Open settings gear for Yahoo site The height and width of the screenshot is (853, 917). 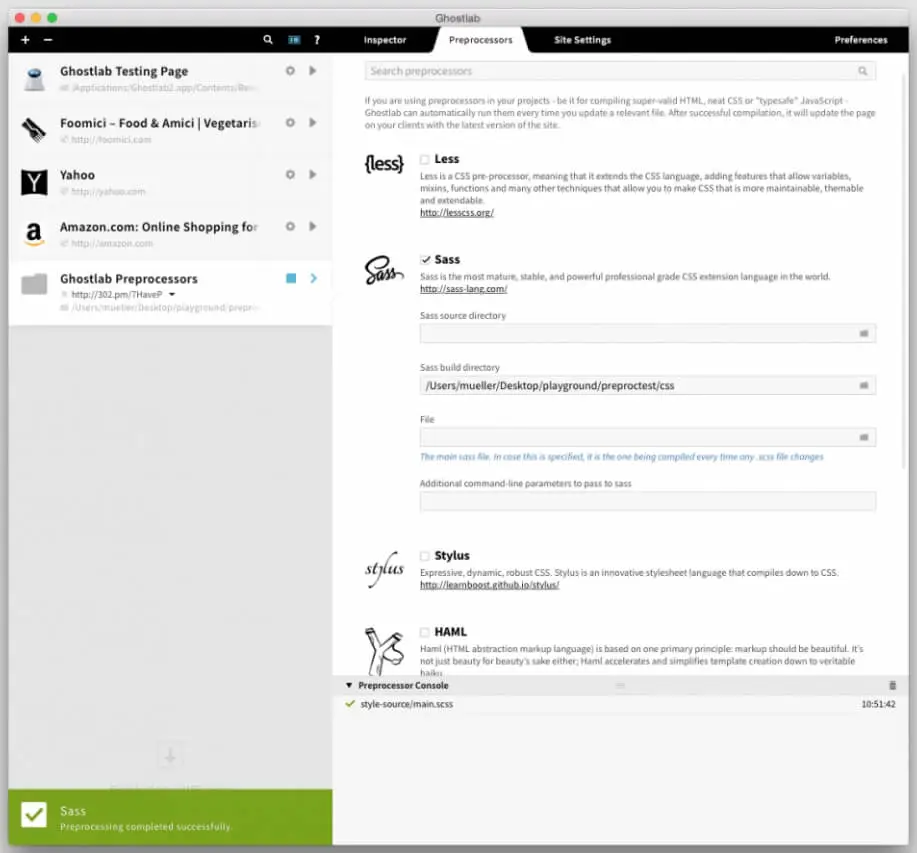click(290, 175)
